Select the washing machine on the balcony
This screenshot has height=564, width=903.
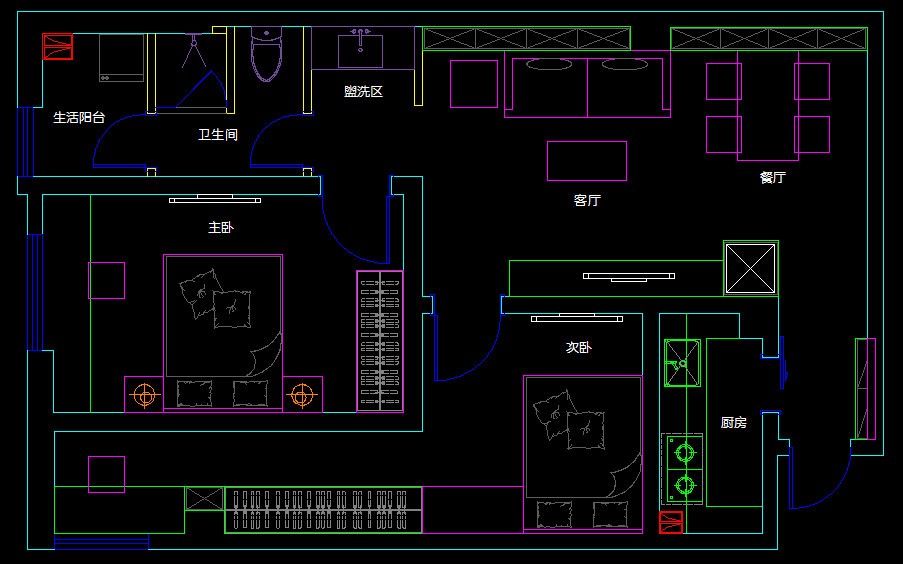[121, 58]
